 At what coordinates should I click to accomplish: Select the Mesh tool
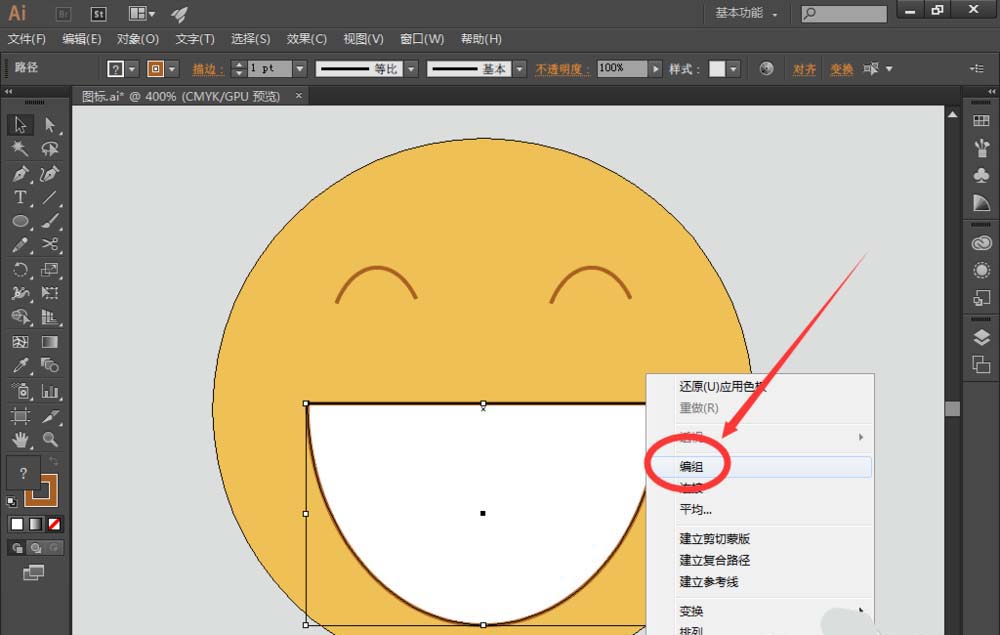click(x=20, y=342)
